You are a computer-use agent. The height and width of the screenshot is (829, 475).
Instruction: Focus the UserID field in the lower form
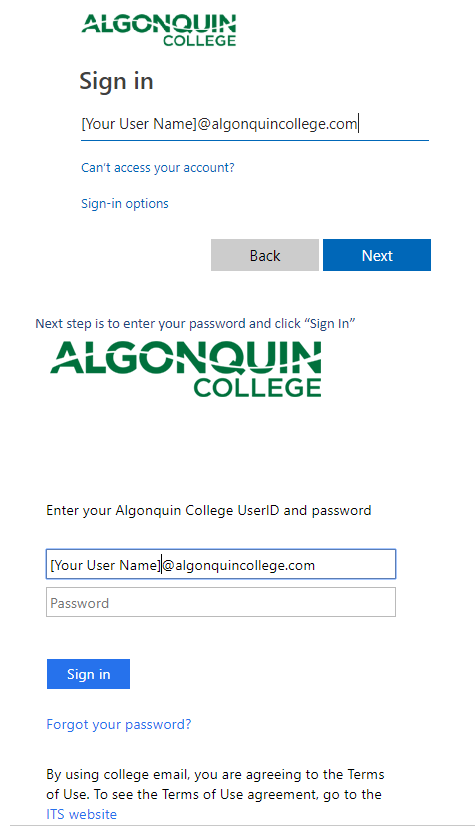point(221,564)
